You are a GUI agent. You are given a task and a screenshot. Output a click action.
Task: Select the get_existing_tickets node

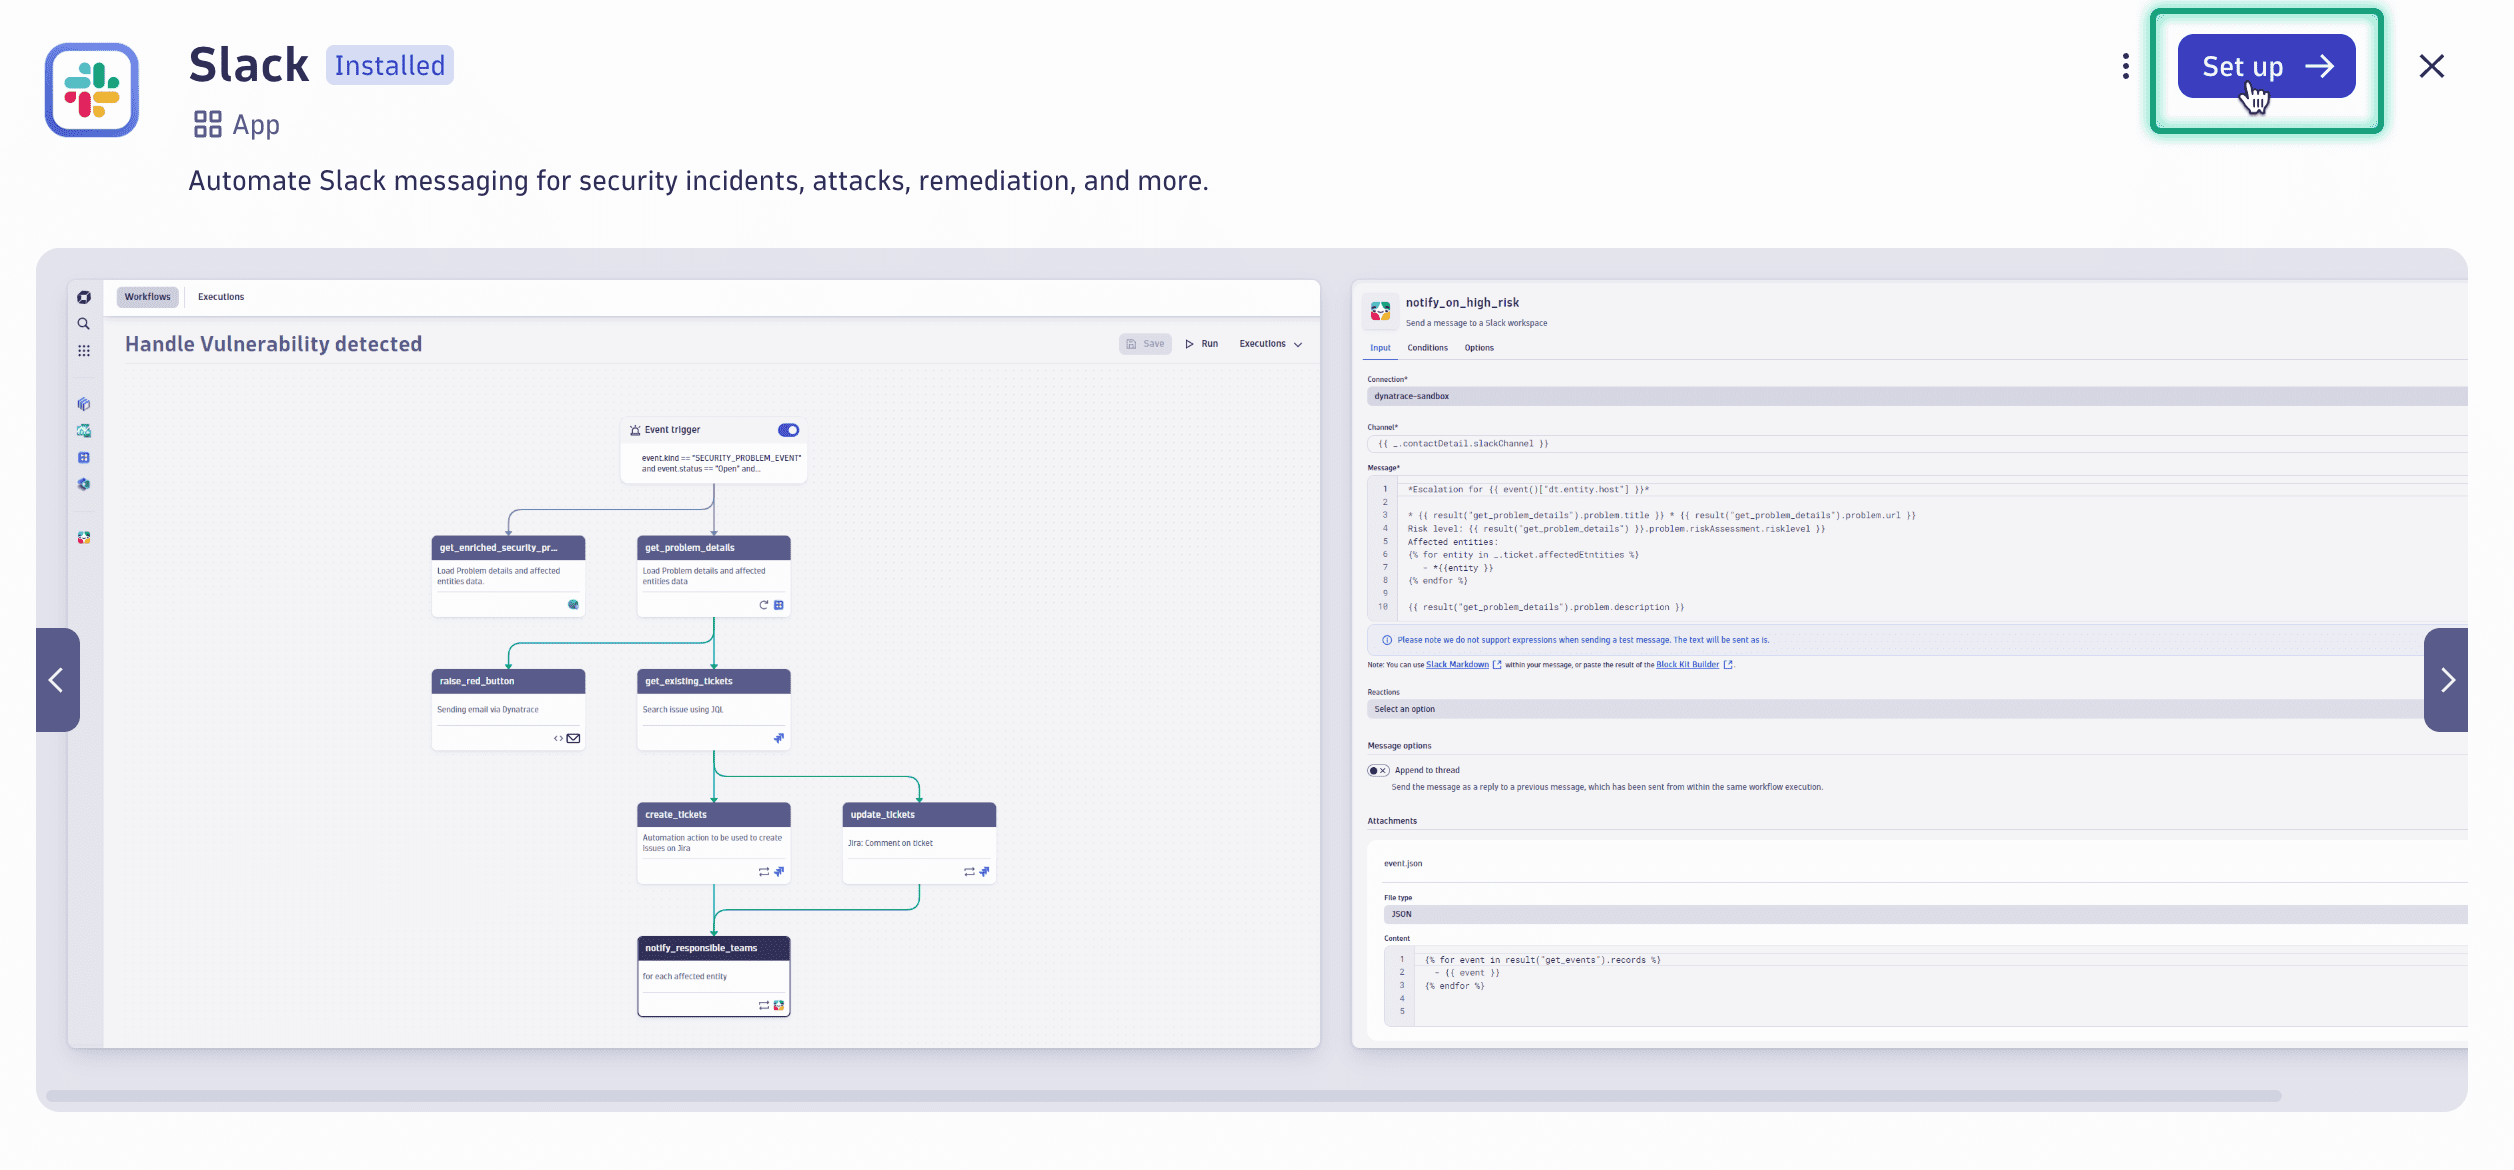[714, 709]
